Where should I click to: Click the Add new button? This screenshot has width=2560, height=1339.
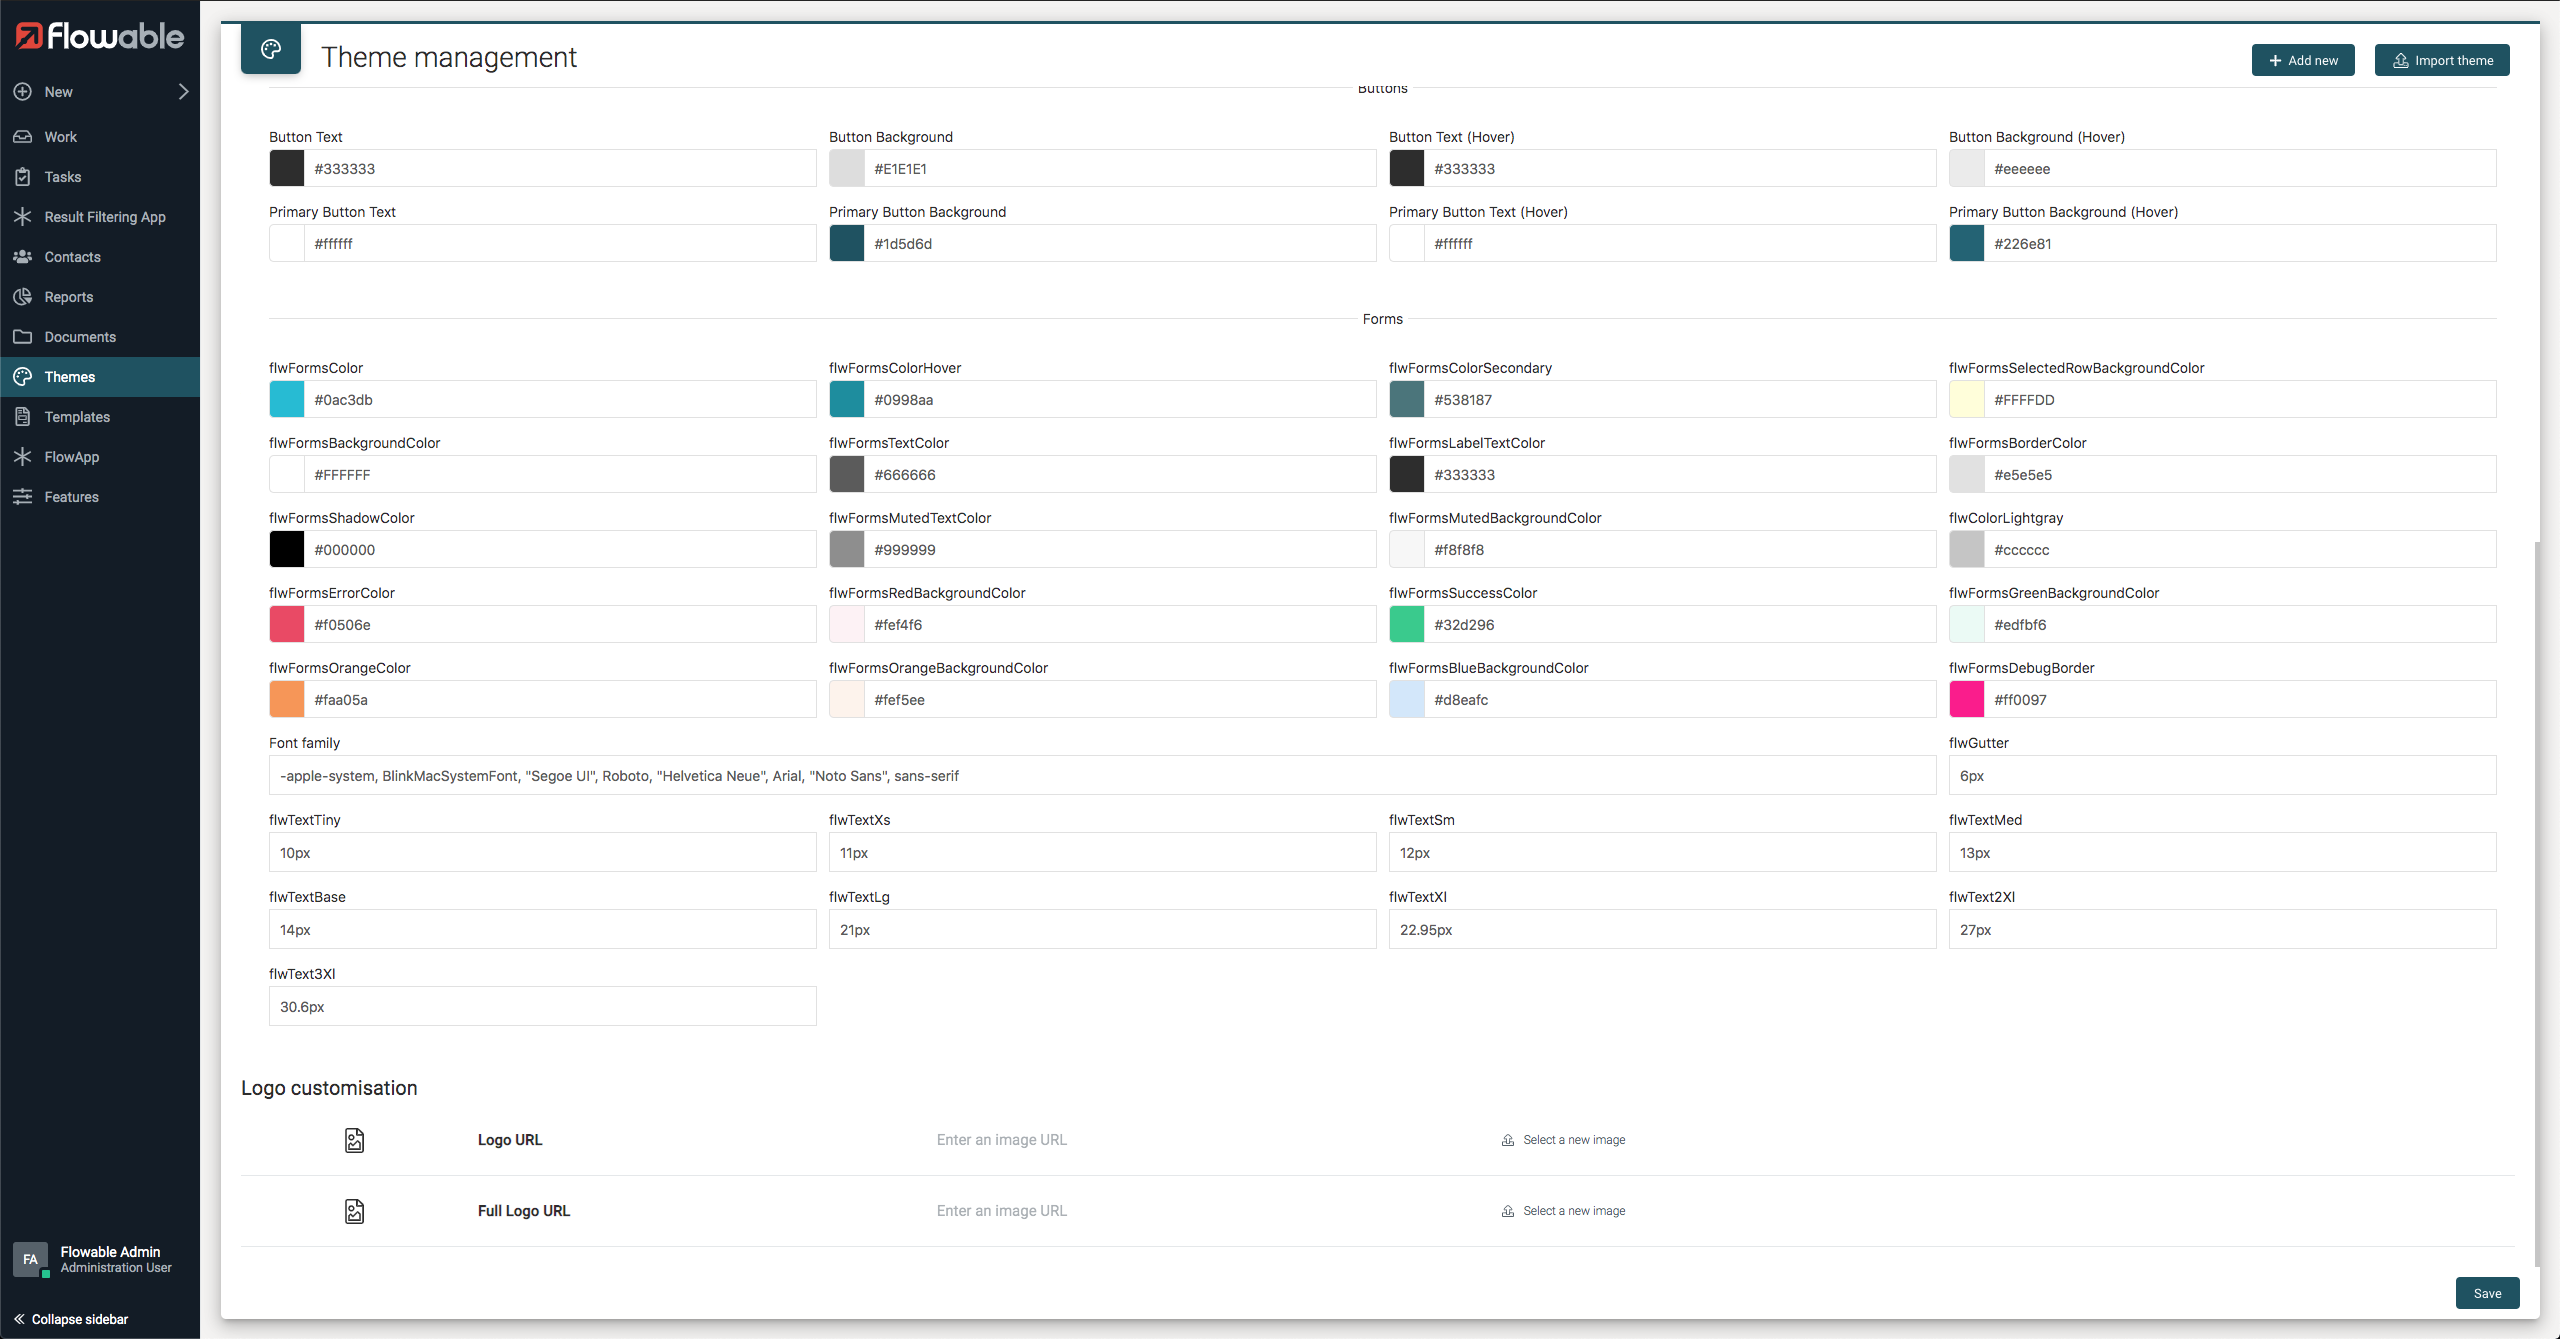pos(2302,60)
